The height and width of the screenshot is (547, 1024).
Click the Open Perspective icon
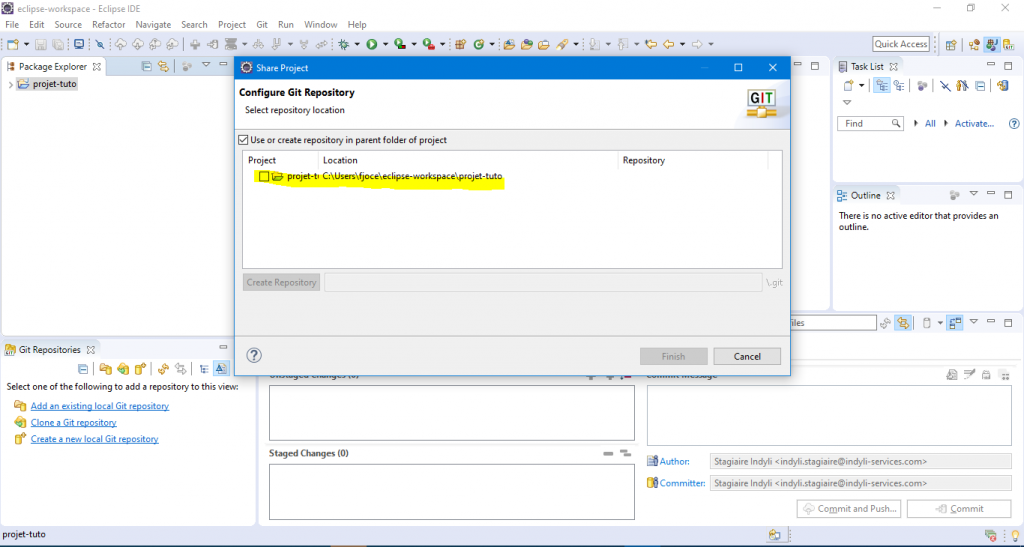tap(951, 44)
